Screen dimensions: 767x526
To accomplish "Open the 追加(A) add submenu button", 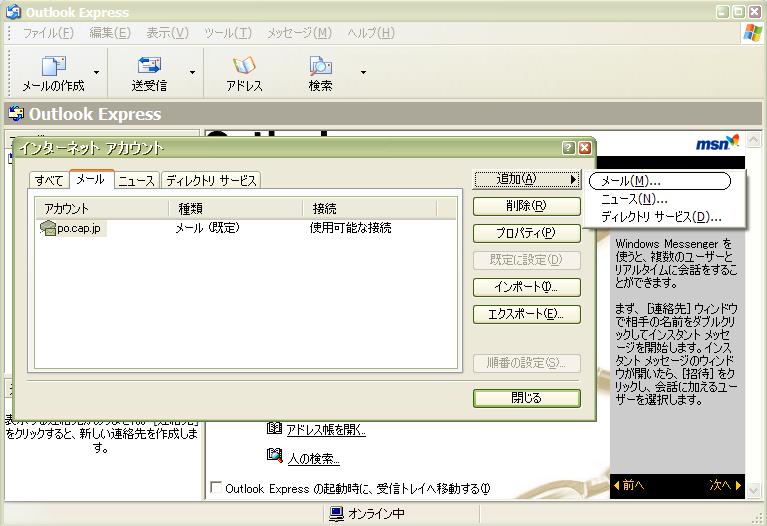I will pyautogui.click(x=527, y=179).
